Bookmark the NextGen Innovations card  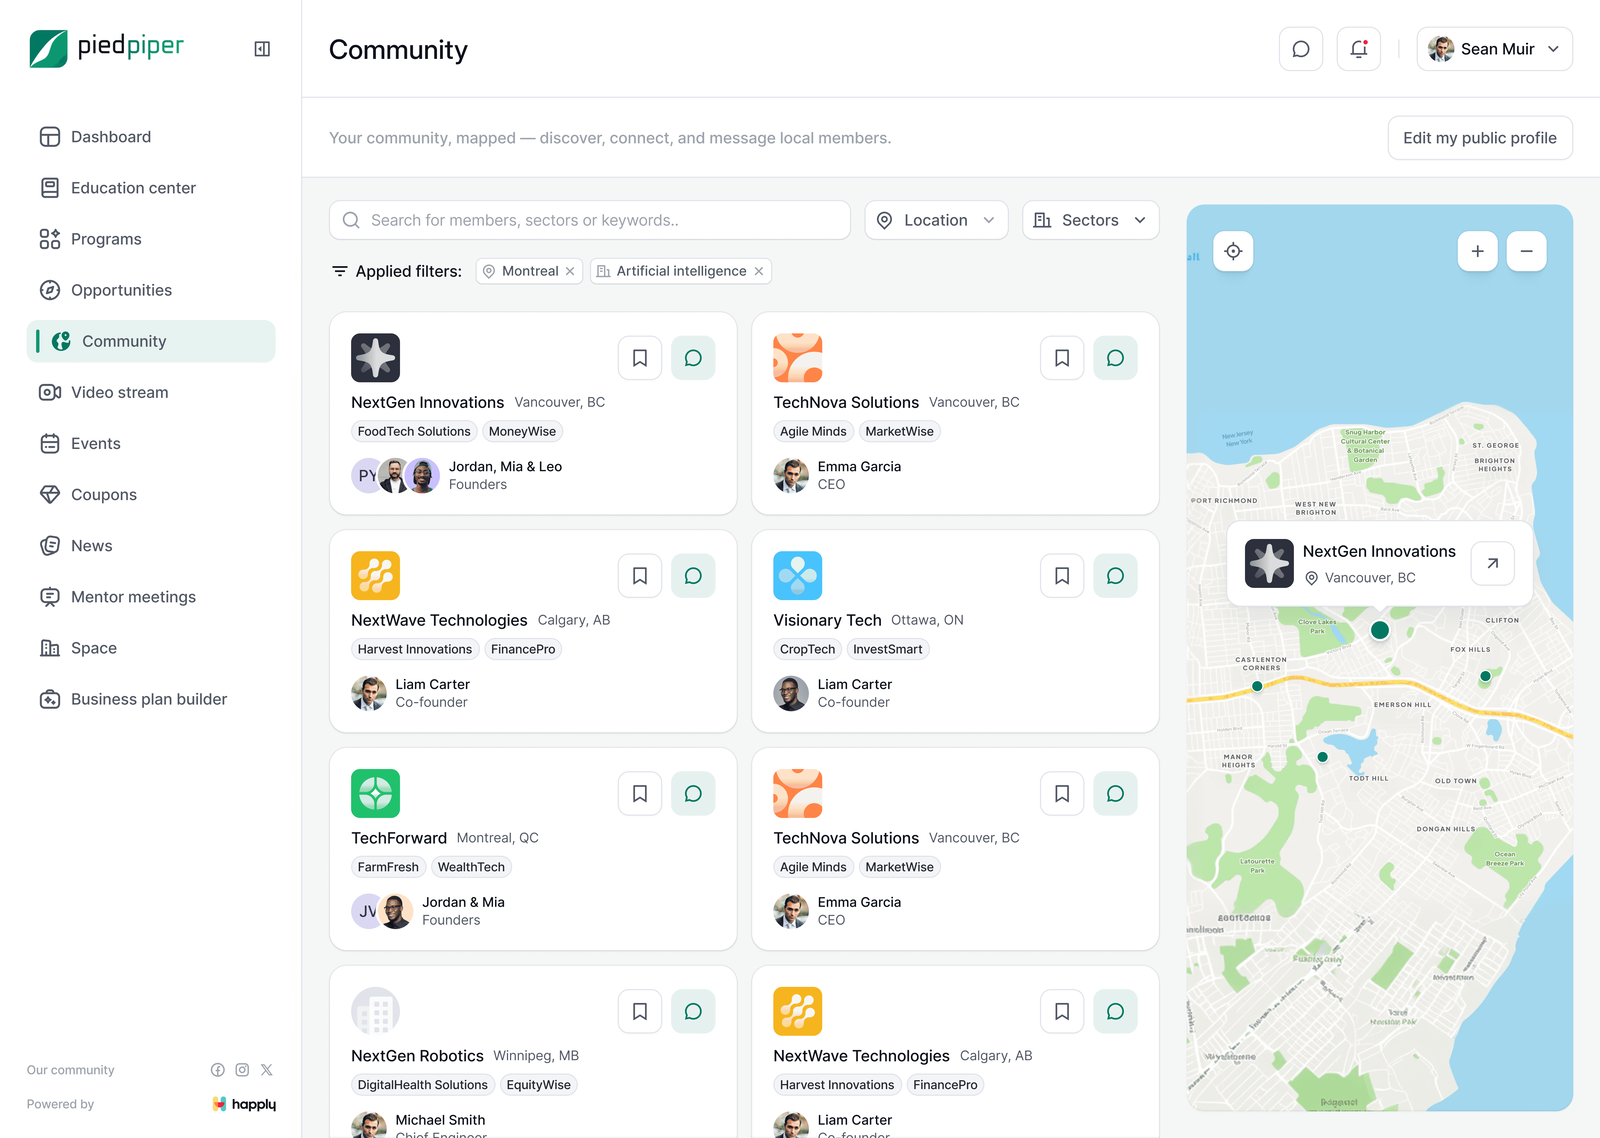coord(640,358)
